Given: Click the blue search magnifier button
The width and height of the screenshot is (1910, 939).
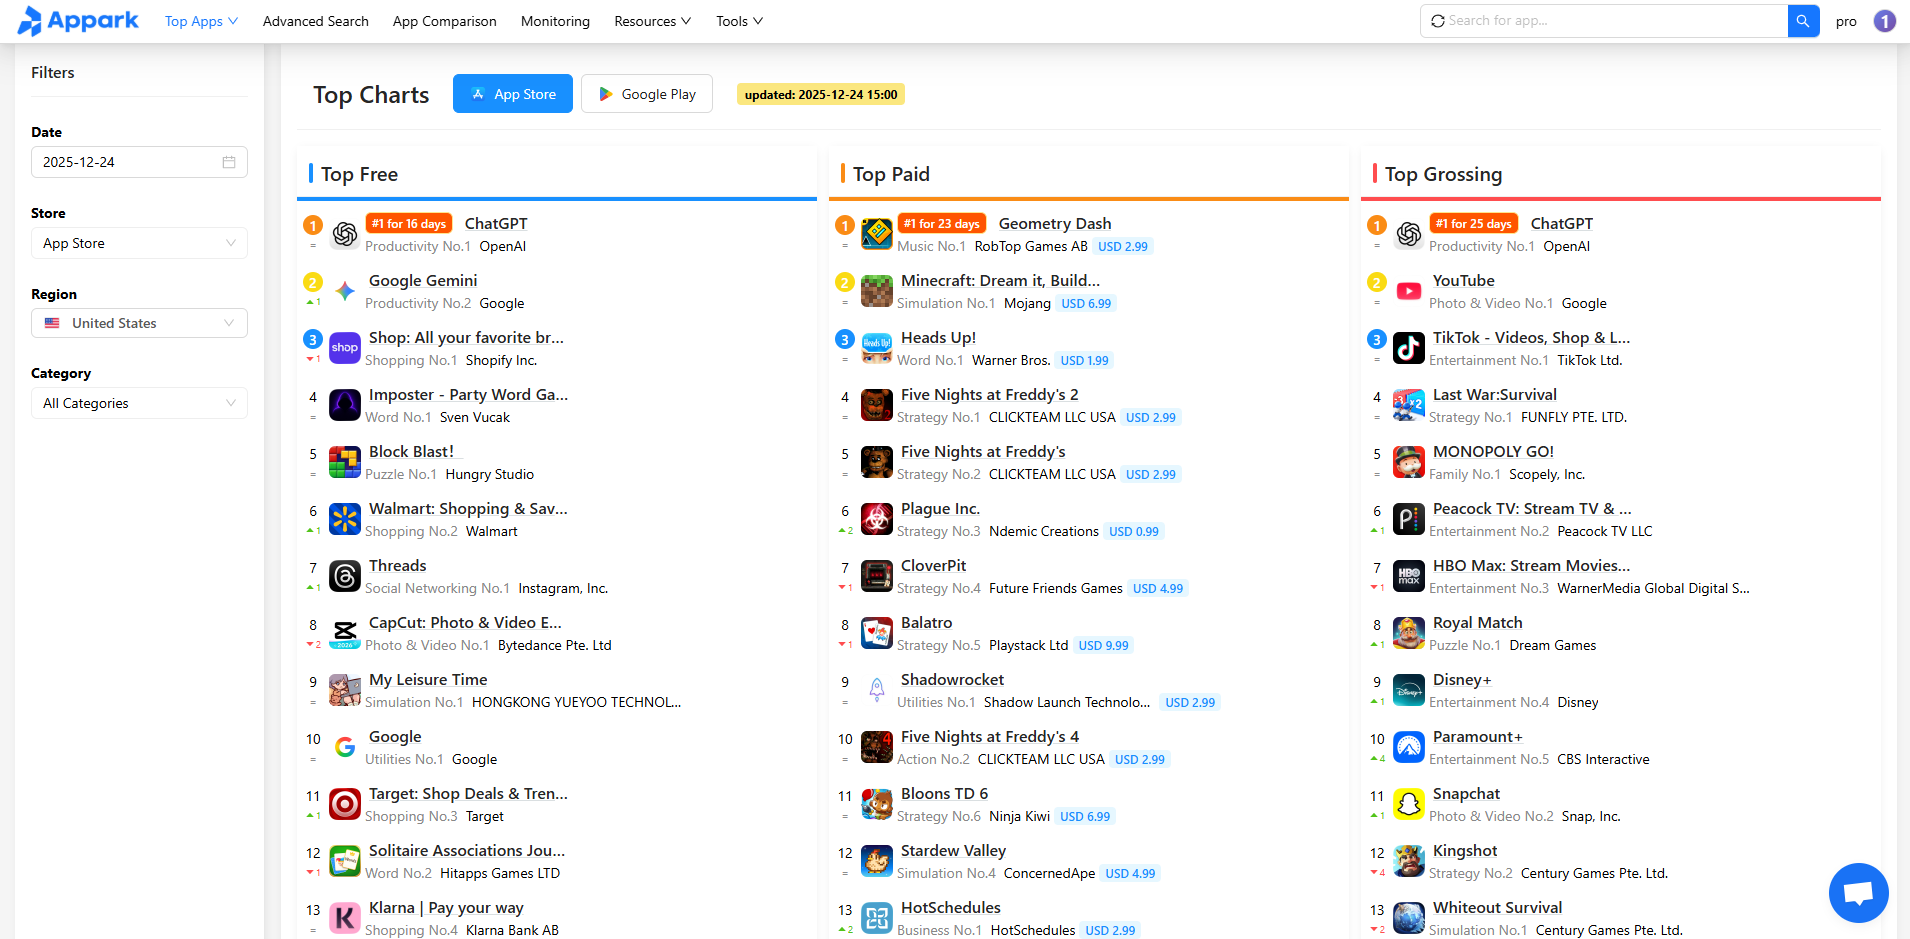Looking at the screenshot, I should [1802, 21].
